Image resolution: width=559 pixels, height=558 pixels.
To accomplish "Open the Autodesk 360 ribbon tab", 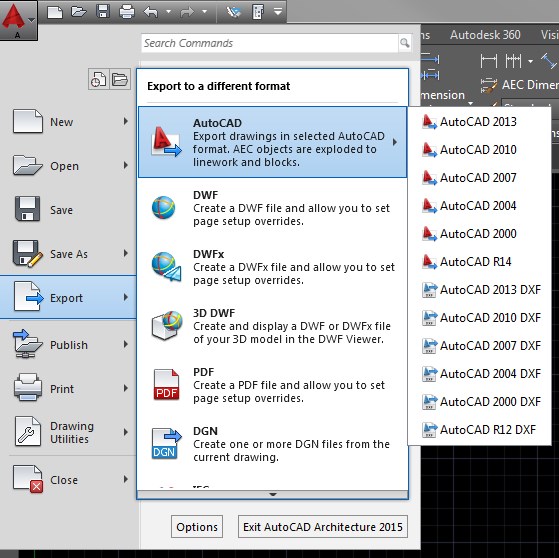I will (x=485, y=35).
